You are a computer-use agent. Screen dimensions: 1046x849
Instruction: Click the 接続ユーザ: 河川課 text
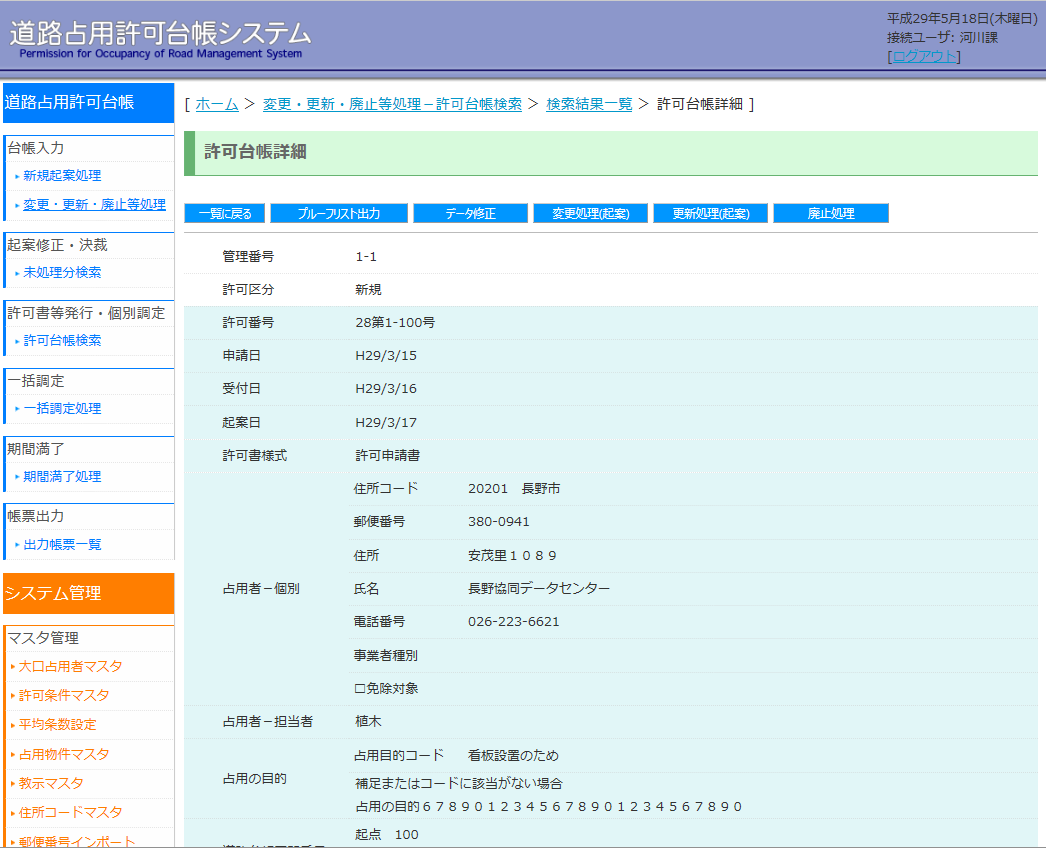[942, 37]
